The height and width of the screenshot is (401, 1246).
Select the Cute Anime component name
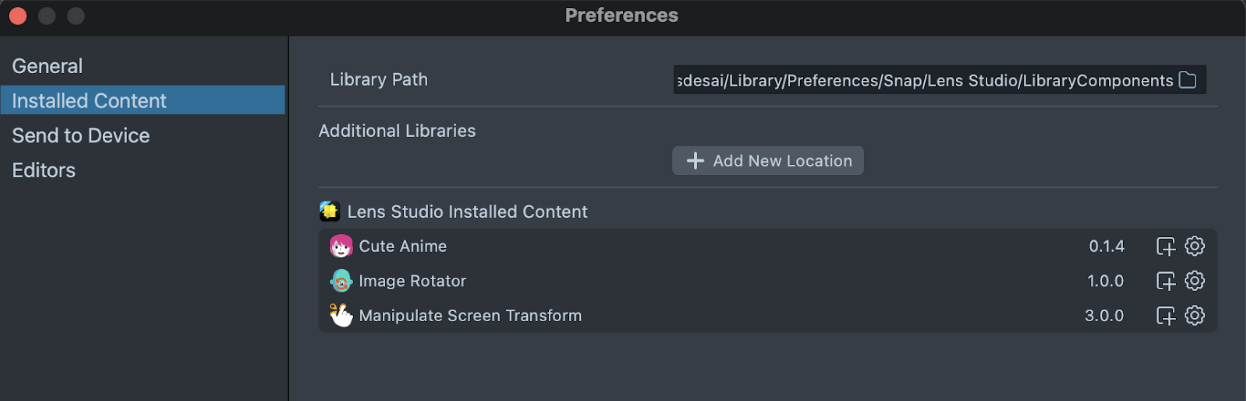(x=402, y=246)
